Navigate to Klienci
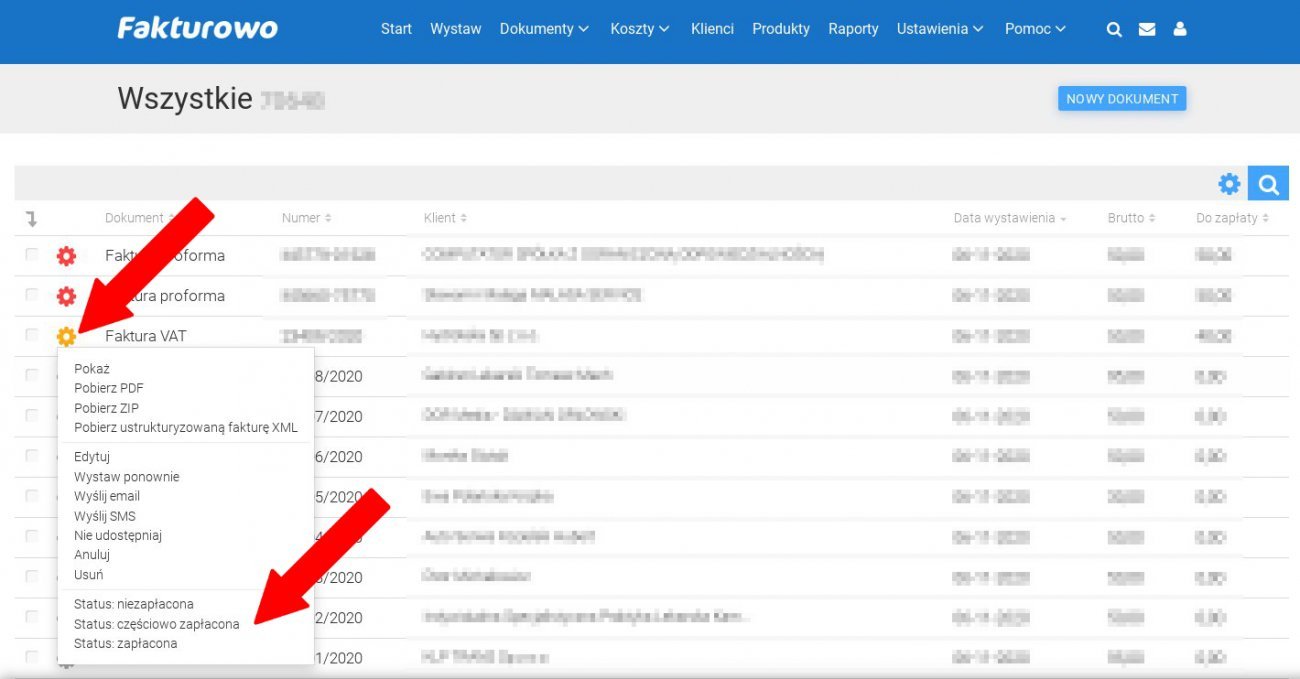Image resolution: width=1300 pixels, height=679 pixels. click(712, 29)
